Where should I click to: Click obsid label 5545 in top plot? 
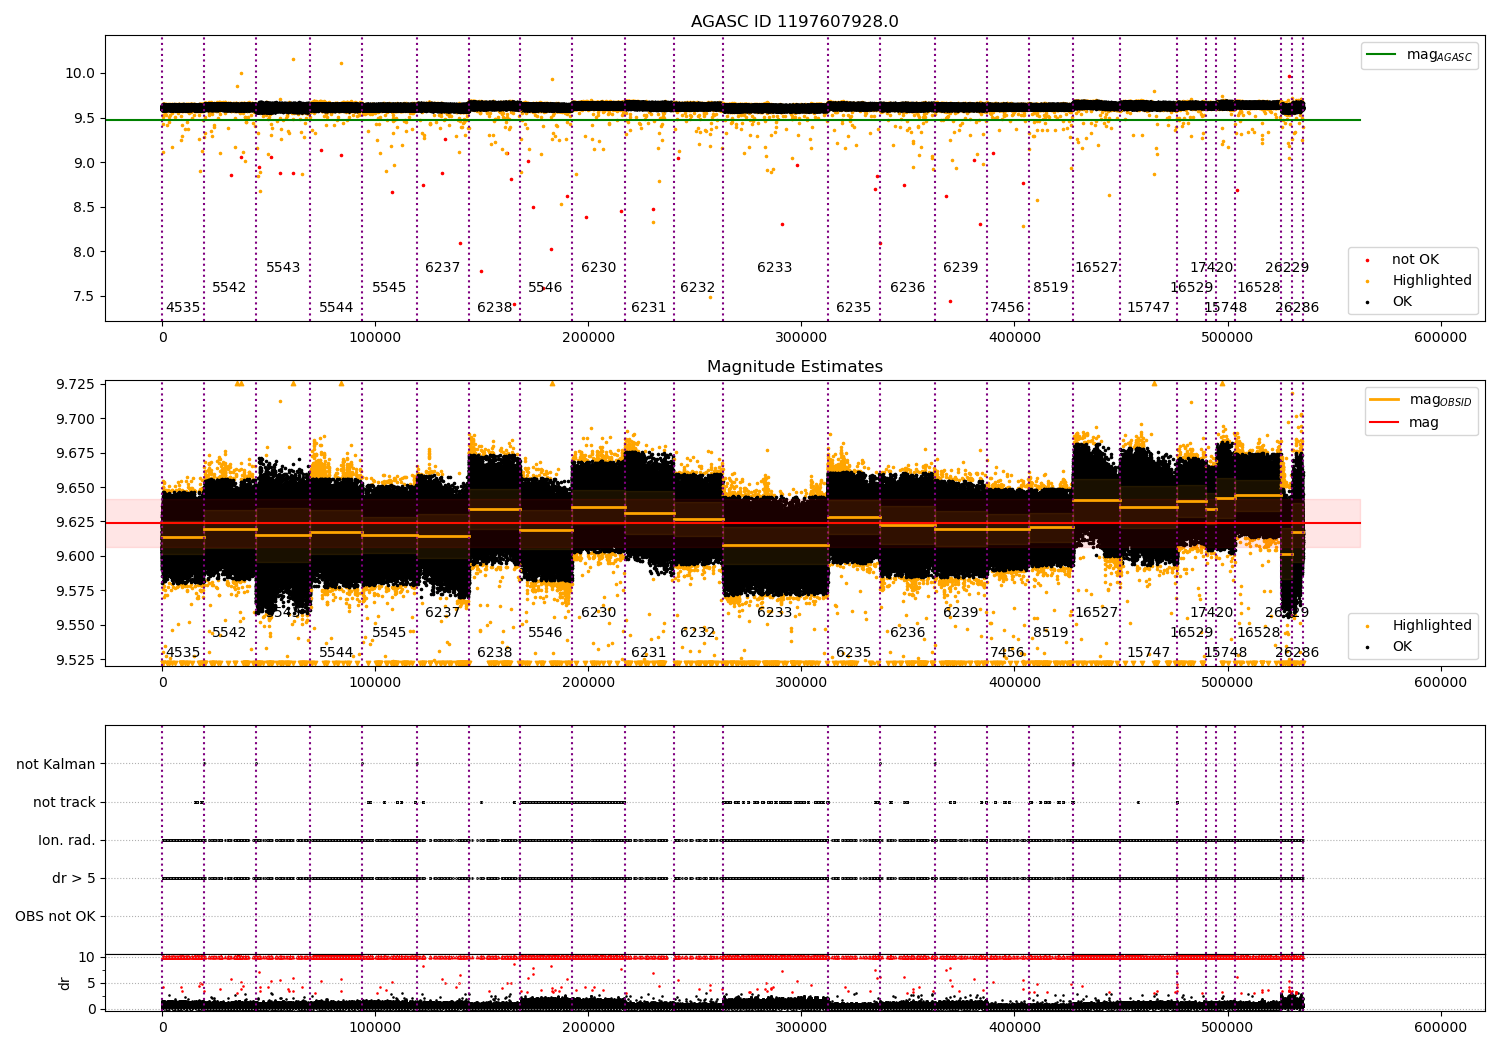[x=389, y=288]
